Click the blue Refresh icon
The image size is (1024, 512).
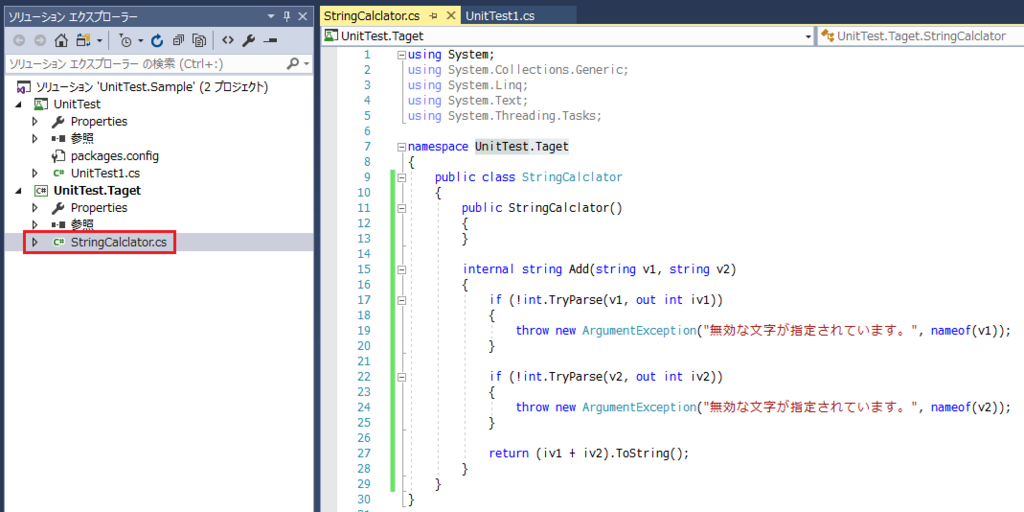tap(157, 40)
